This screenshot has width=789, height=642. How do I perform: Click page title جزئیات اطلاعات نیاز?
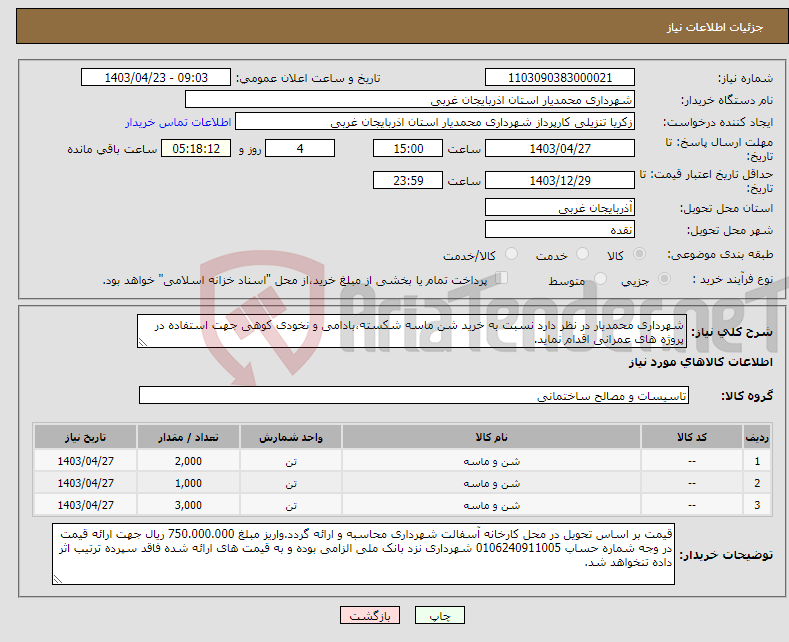click(715, 27)
